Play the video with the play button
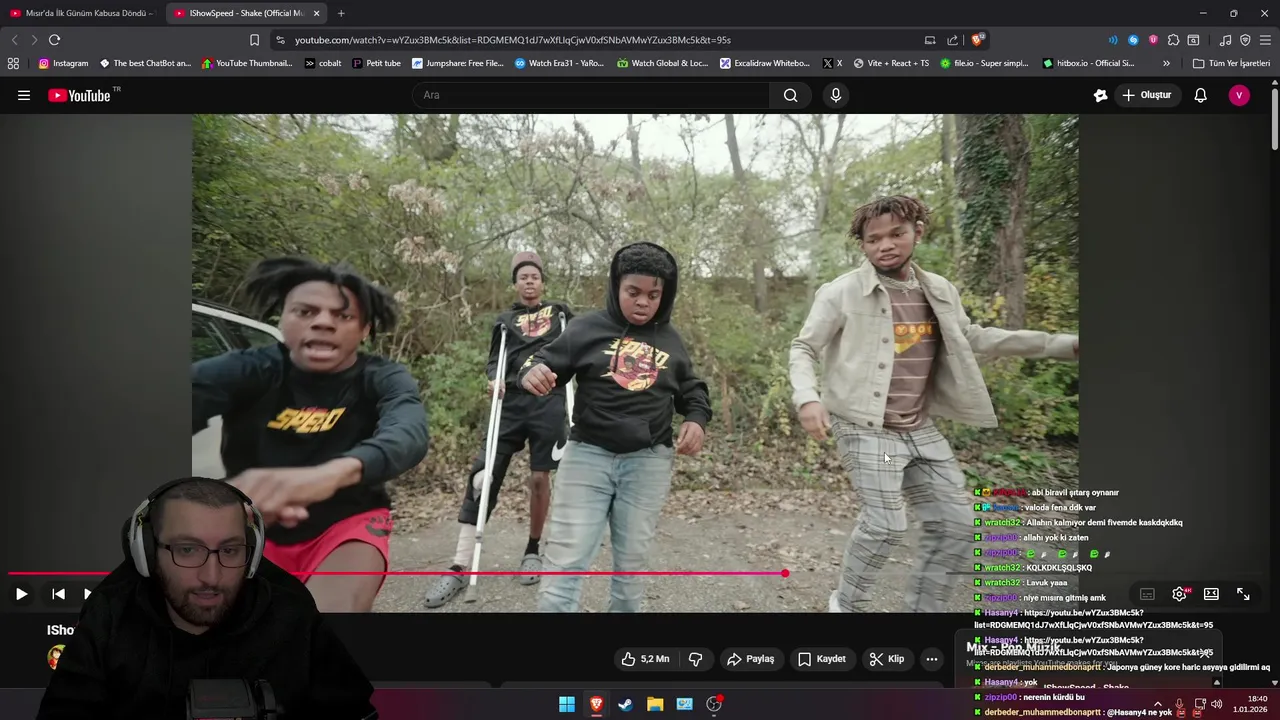The image size is (1280, 720). click(21, 594)
